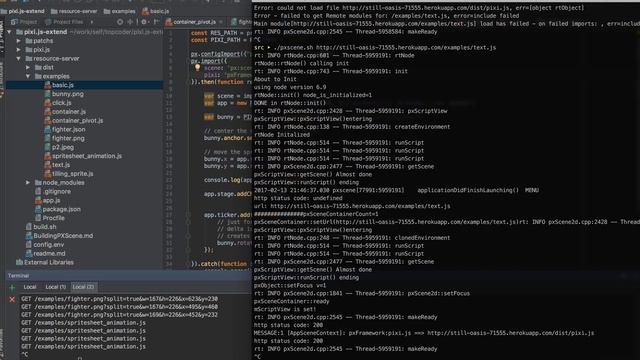Click the JavaScript file icon beside click.js
This screenshot has height=360, width=640.
click(47, 103)
